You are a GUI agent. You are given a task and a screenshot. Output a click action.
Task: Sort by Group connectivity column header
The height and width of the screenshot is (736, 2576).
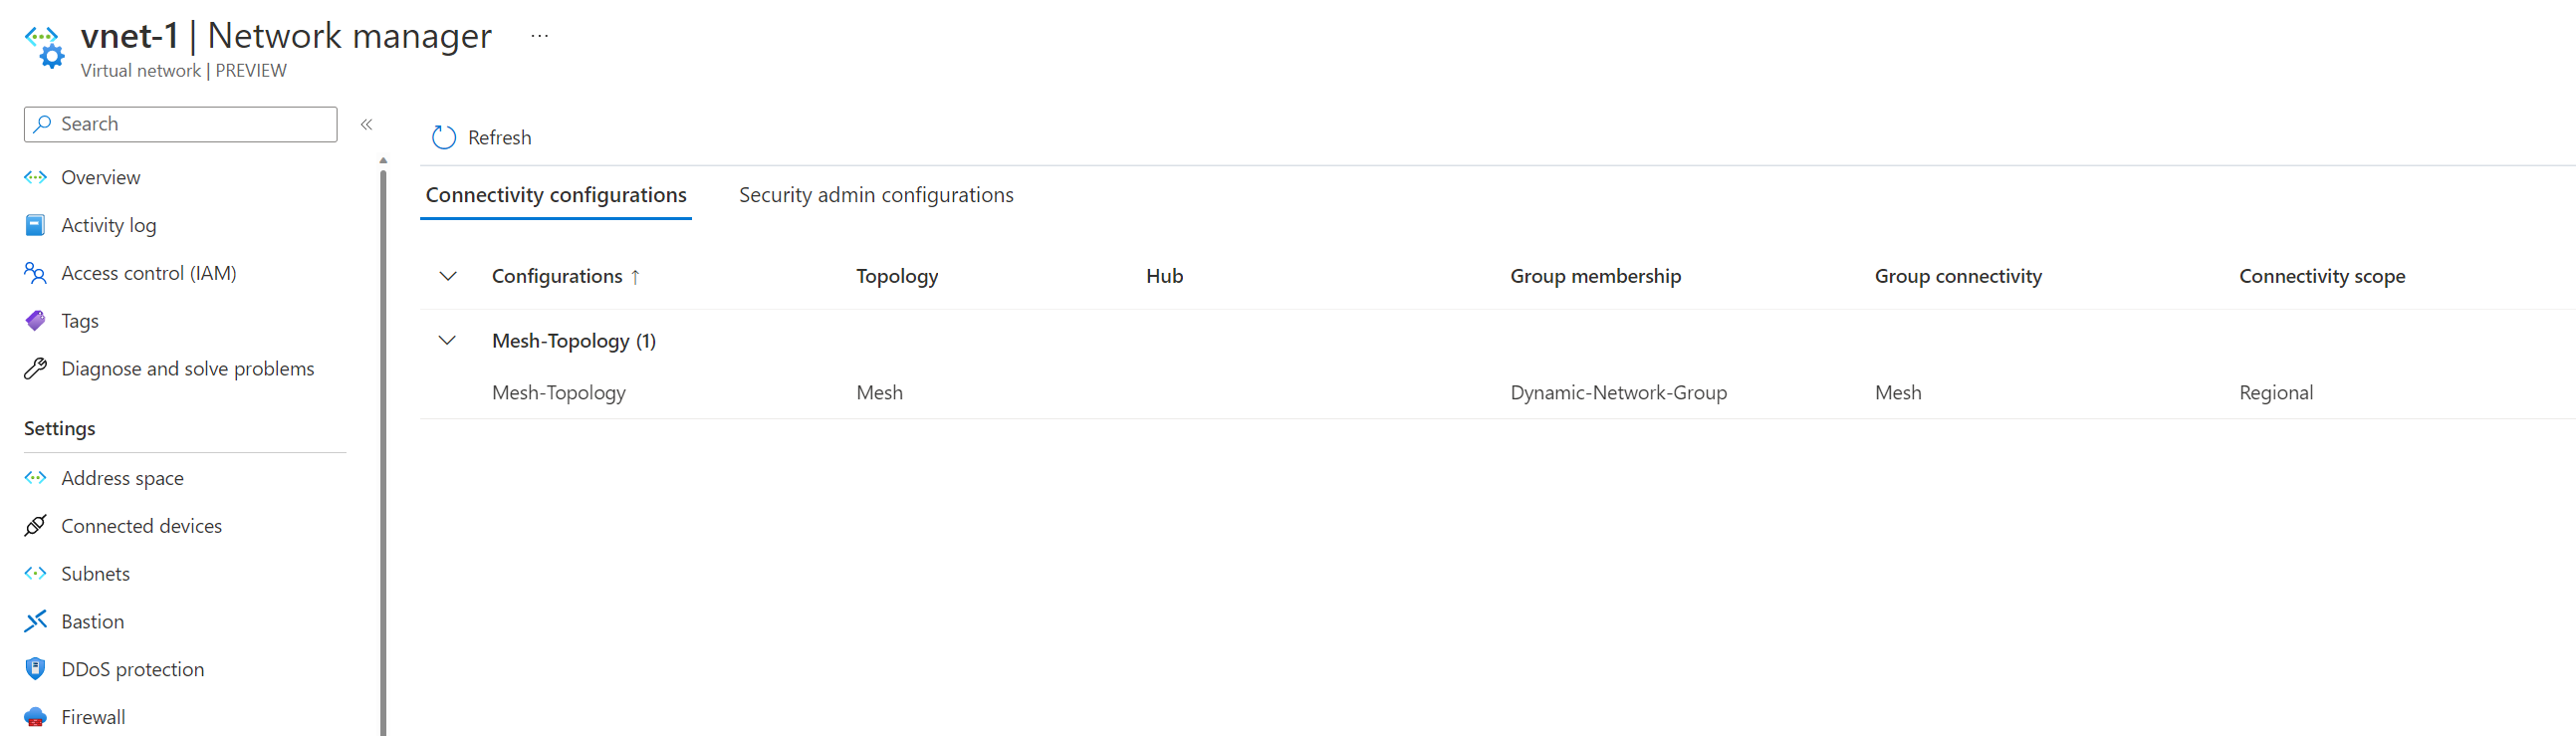[x=1958, y=276]
